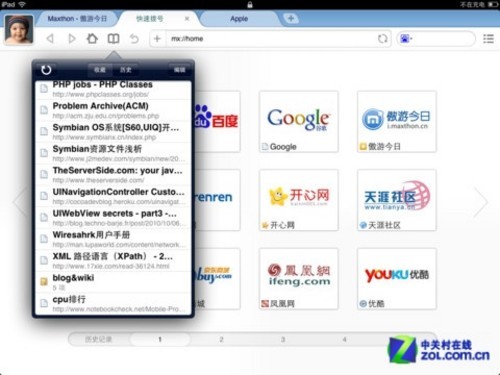Open the 傲游今日 speed dial tile

pos(397,121)
